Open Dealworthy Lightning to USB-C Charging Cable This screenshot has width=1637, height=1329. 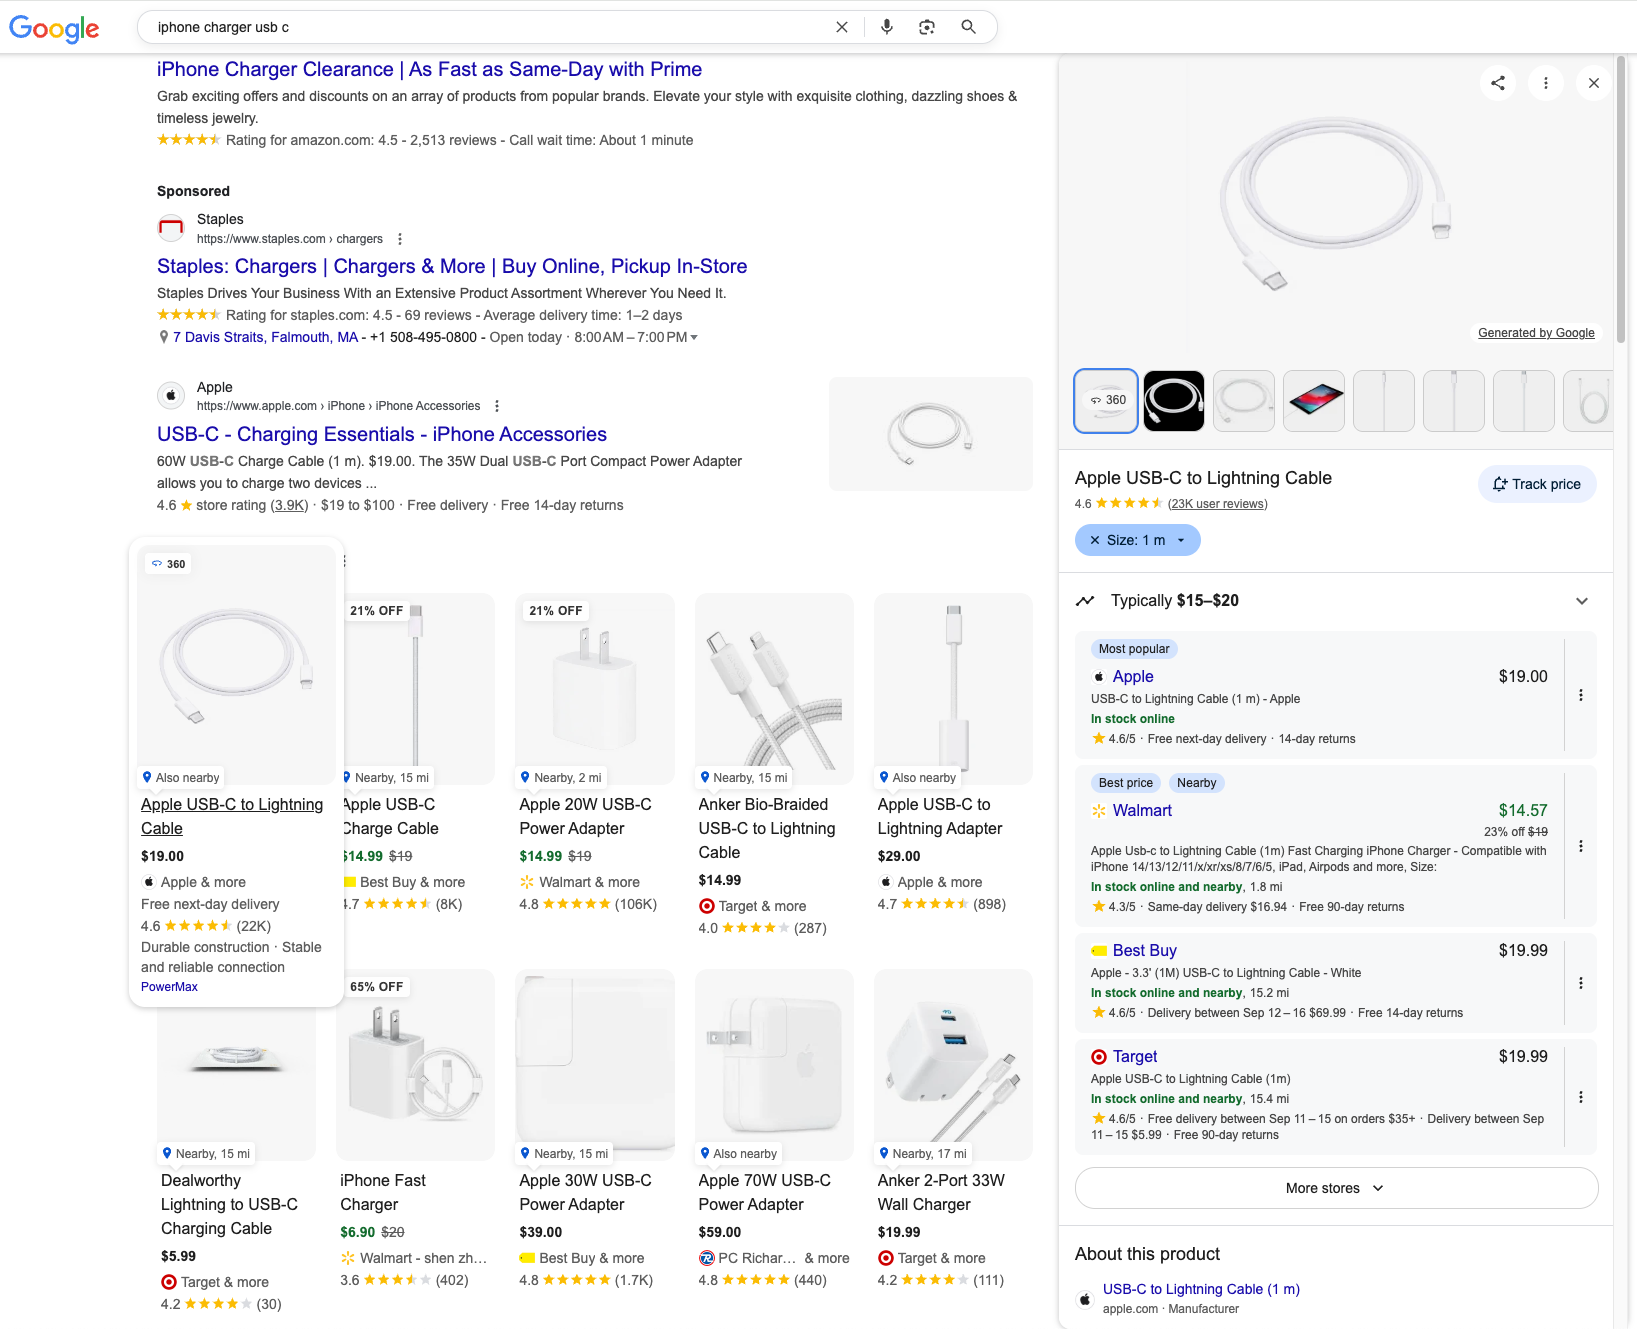[x=229, y=1204]
